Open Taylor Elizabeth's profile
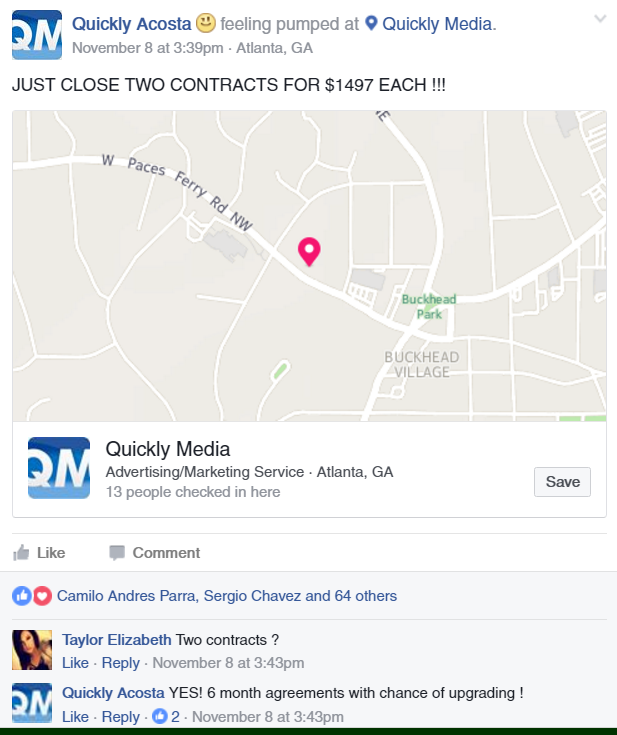 117,640
